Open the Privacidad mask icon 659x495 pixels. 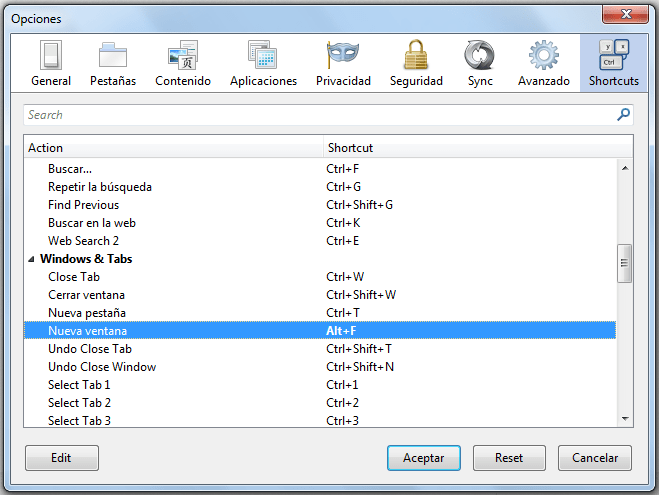pos(343,55)
